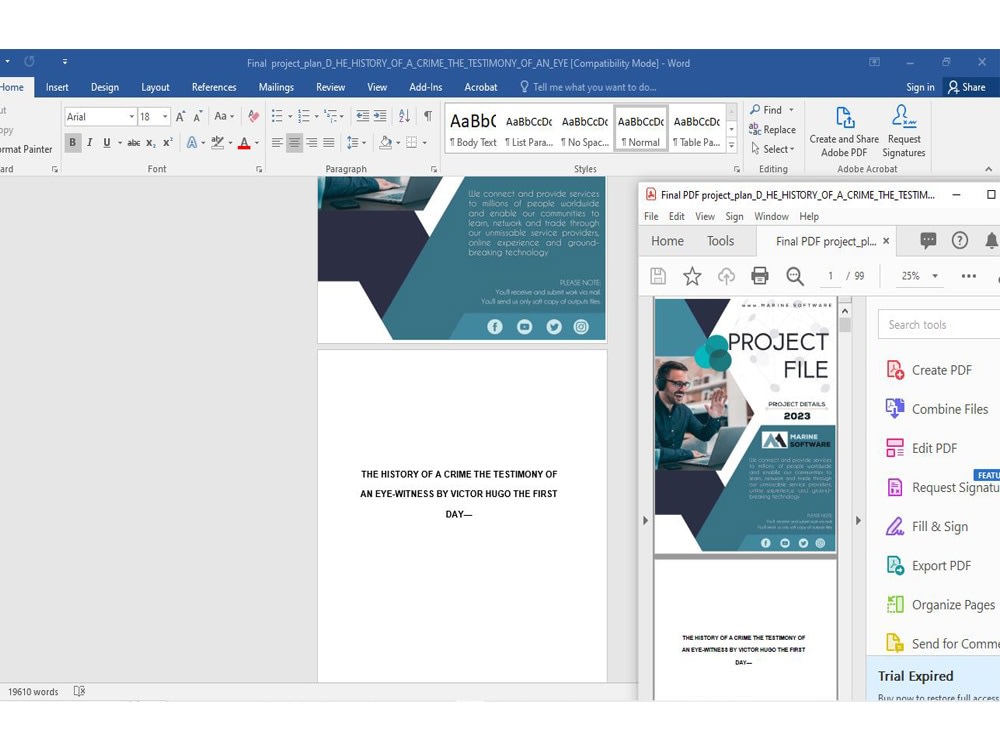
Task: Click Create and Share Adobe PDF
Action: [844, 132]
